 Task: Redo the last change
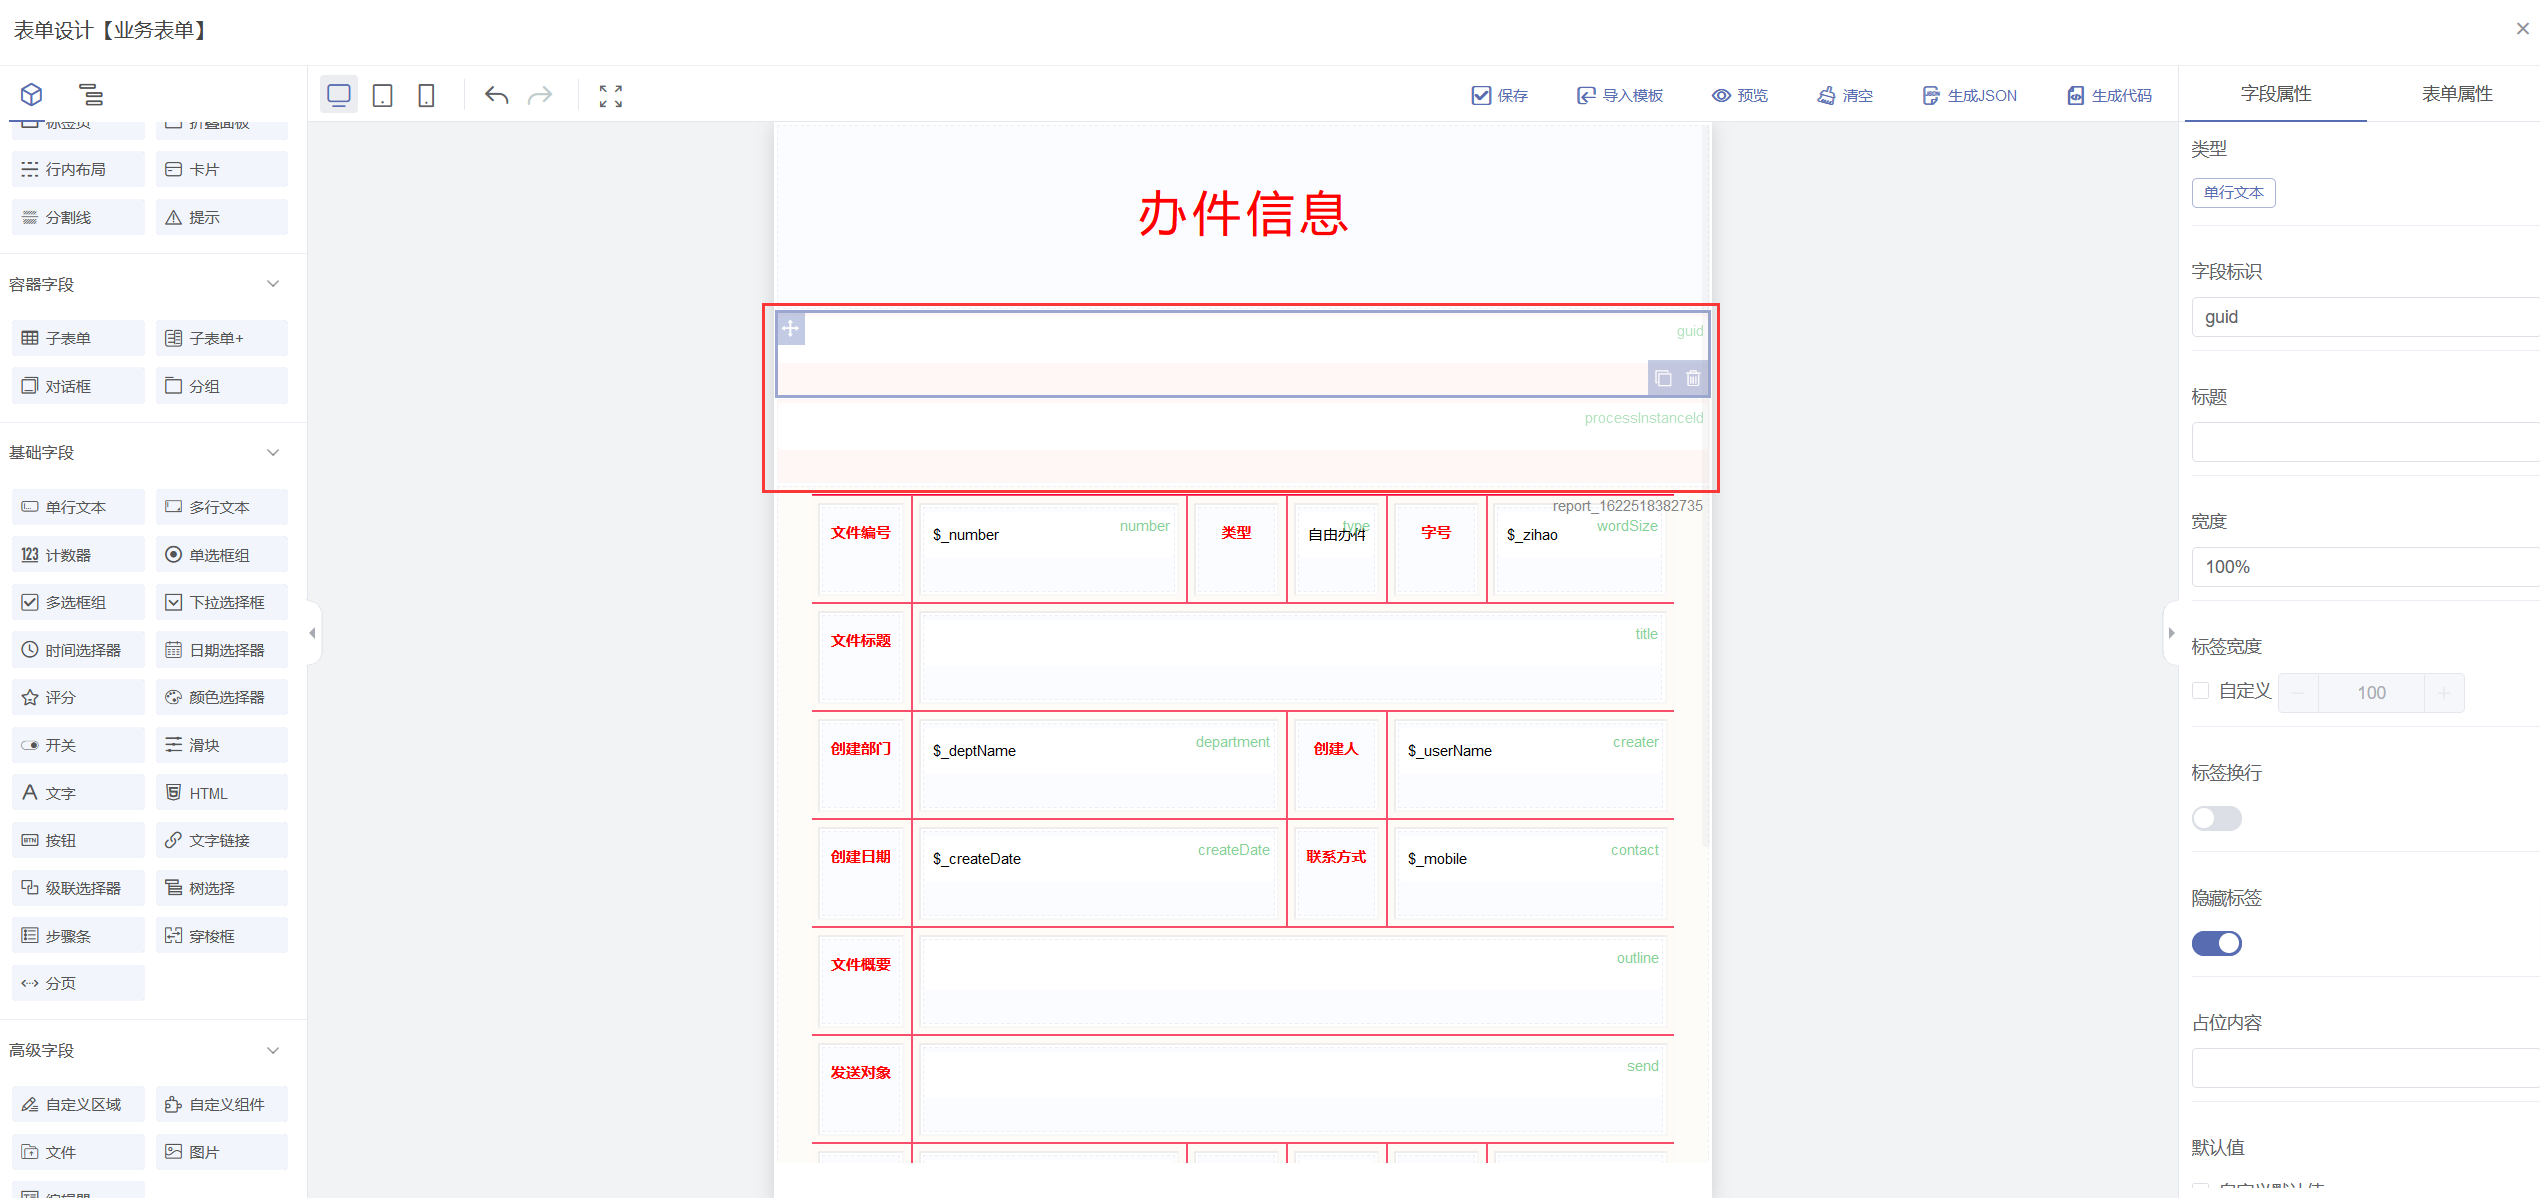(540, 96)
